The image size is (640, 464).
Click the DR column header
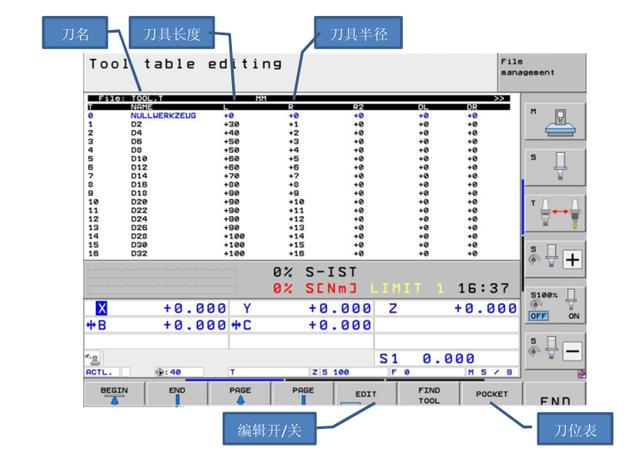pyautogui.click(x=472, y=107)
